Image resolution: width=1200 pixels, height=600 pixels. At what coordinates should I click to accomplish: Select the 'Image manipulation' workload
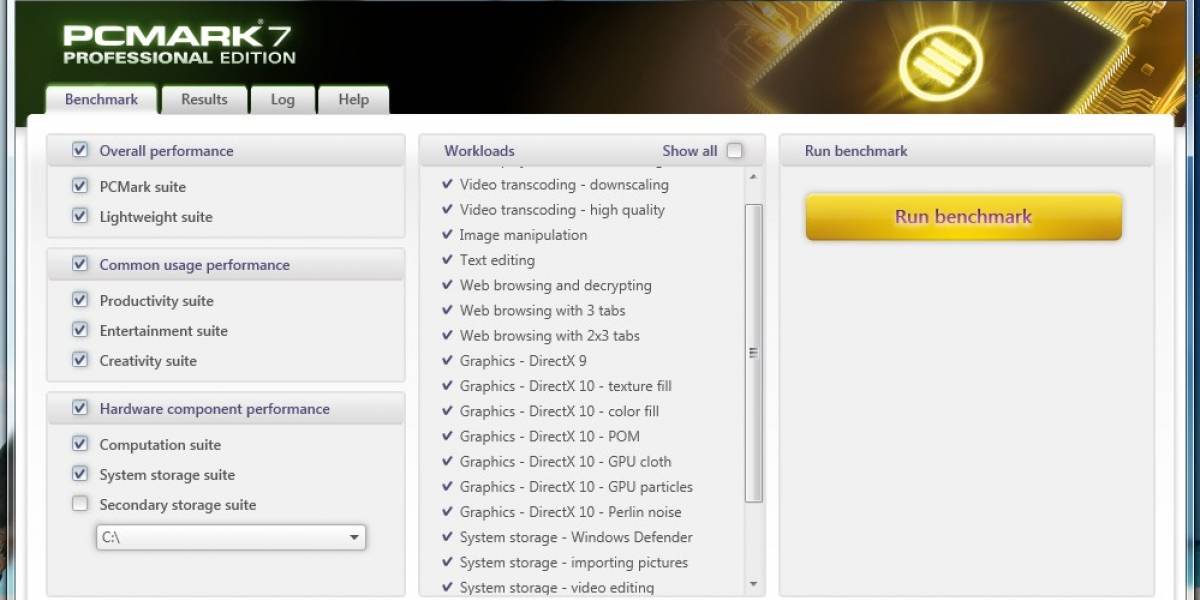pos(523,235)
